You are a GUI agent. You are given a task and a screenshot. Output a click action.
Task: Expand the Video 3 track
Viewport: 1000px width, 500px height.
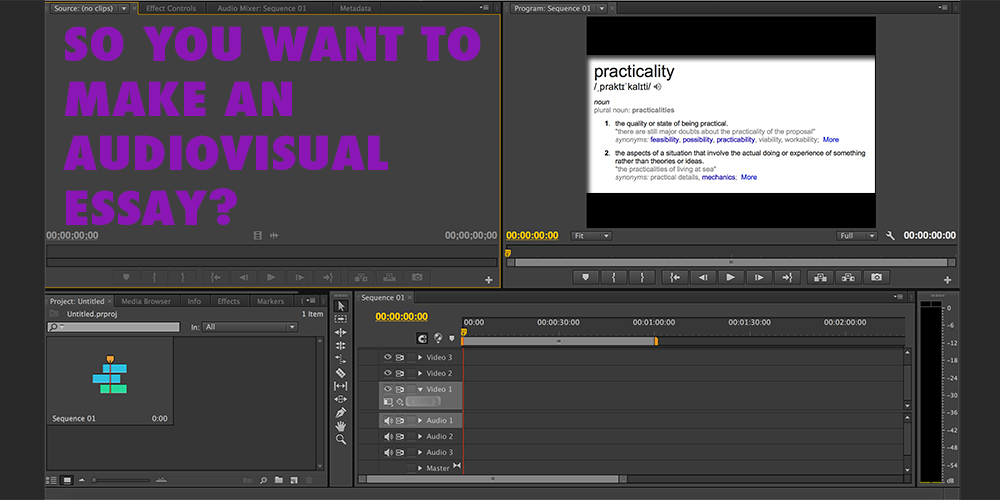pos(420,357)
